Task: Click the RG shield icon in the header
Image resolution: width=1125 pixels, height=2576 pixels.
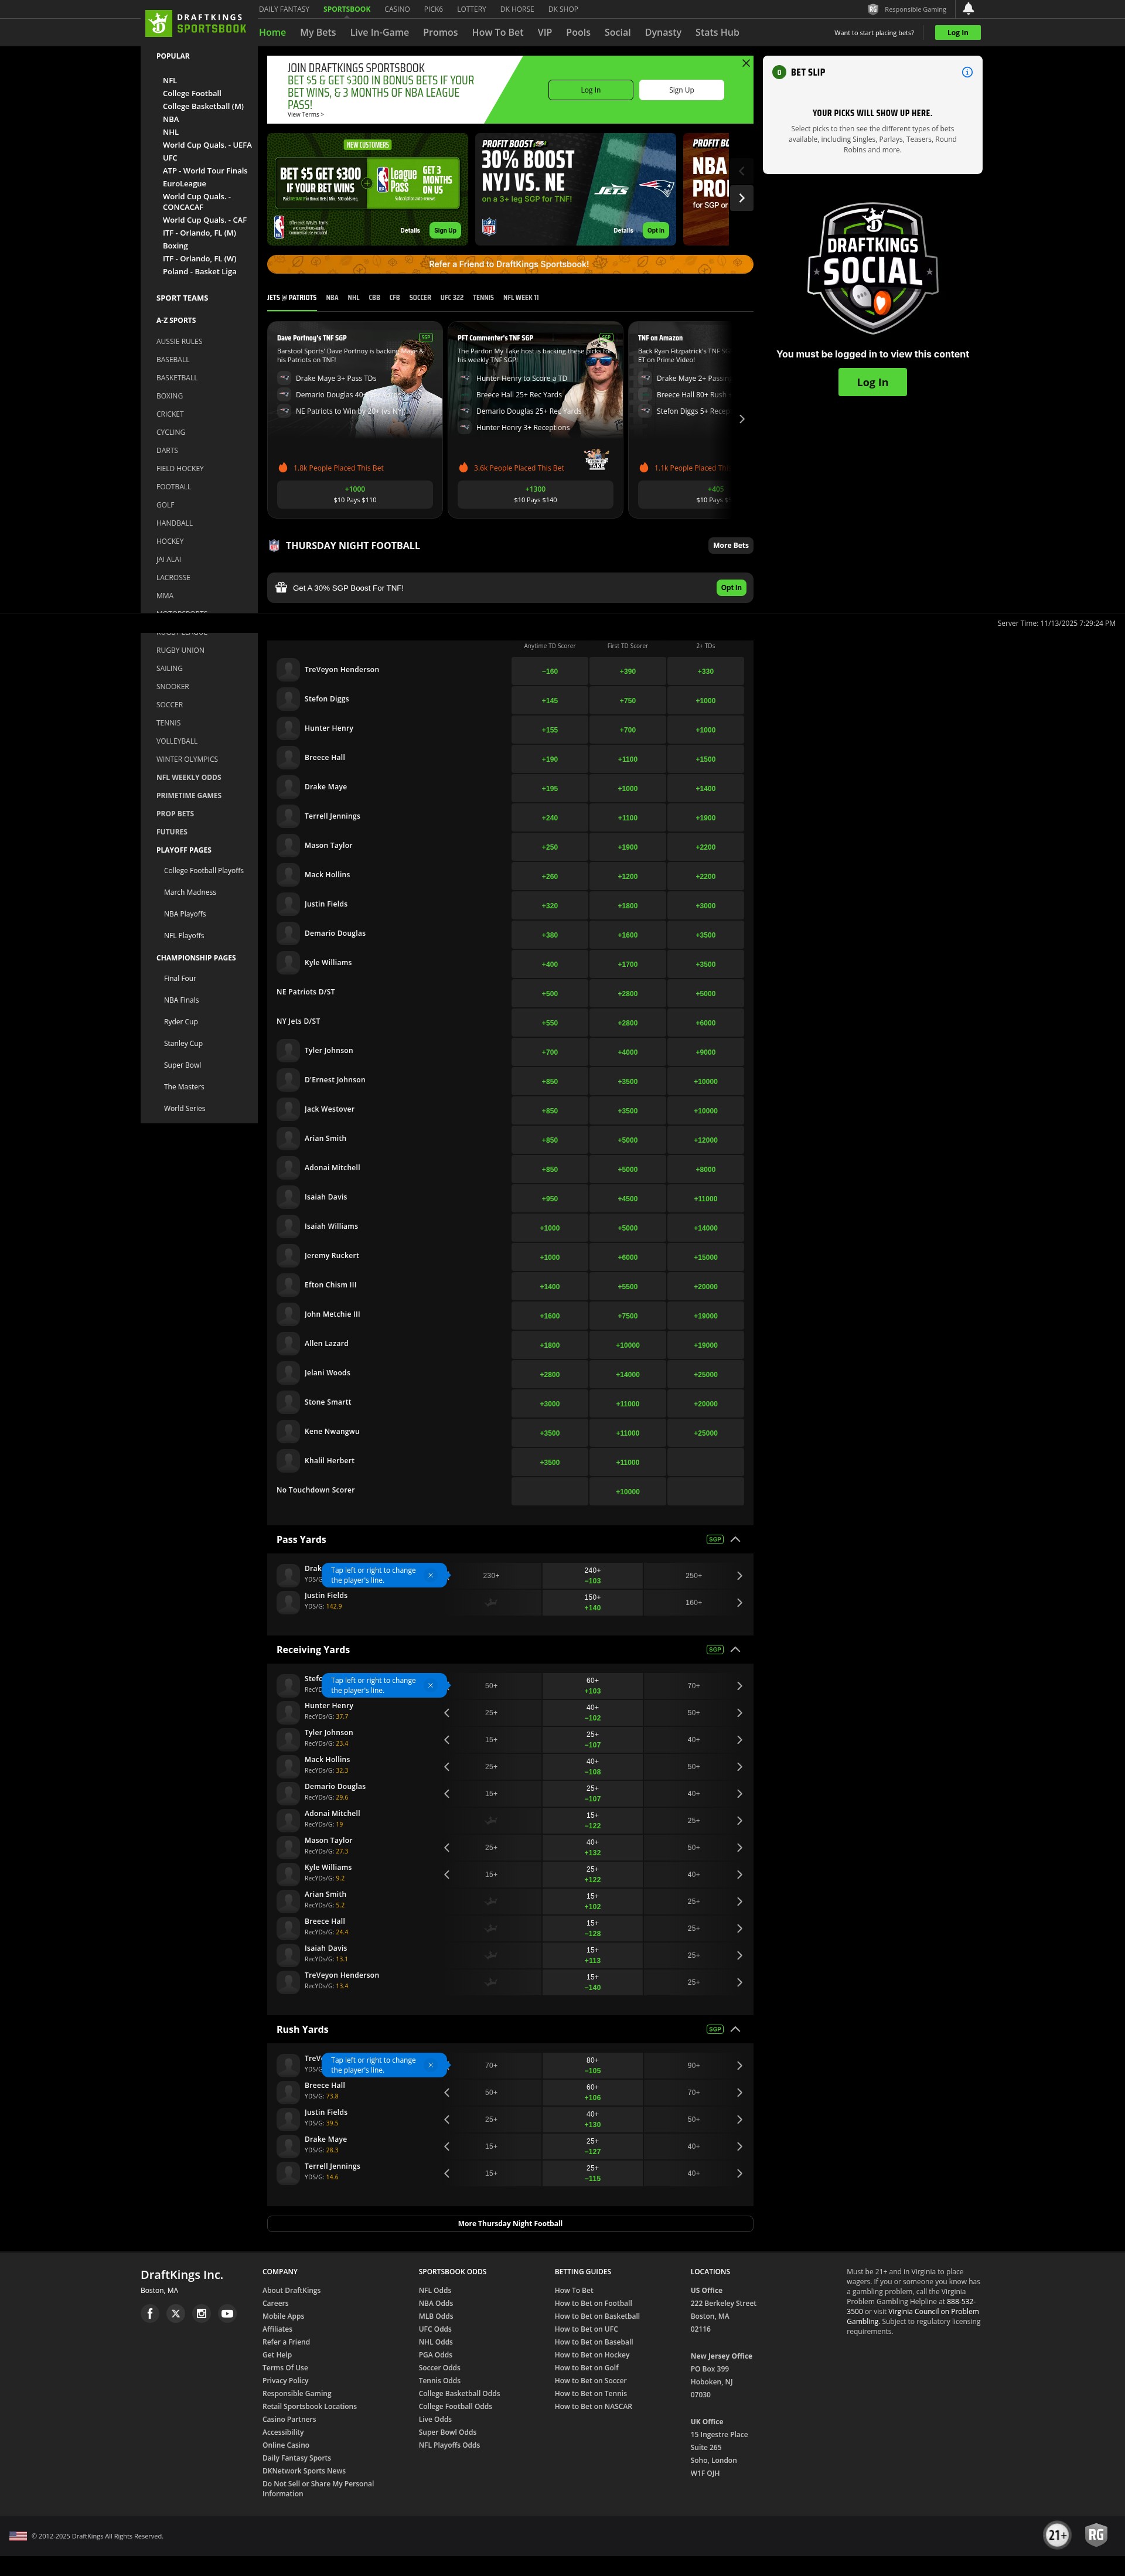Action: [873, 9]
